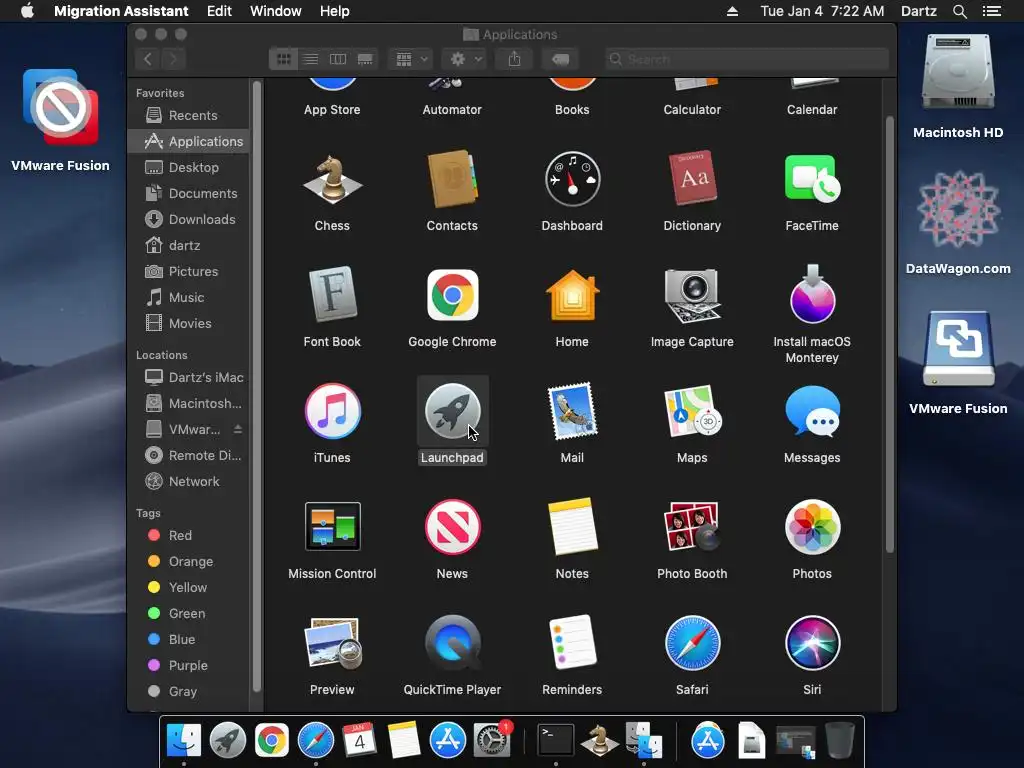Select the QuickTime Player icon
This screenshot has height=768, width=1024.
(x=452, y=643)
